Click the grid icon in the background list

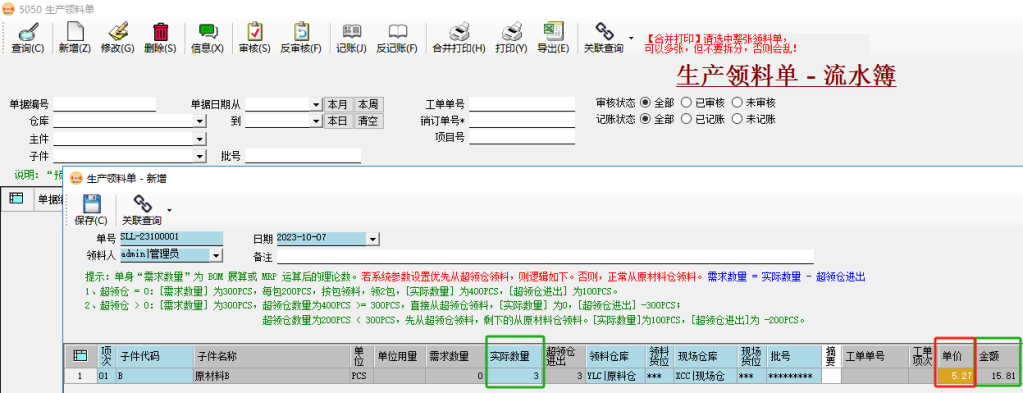tap(16, 198)
